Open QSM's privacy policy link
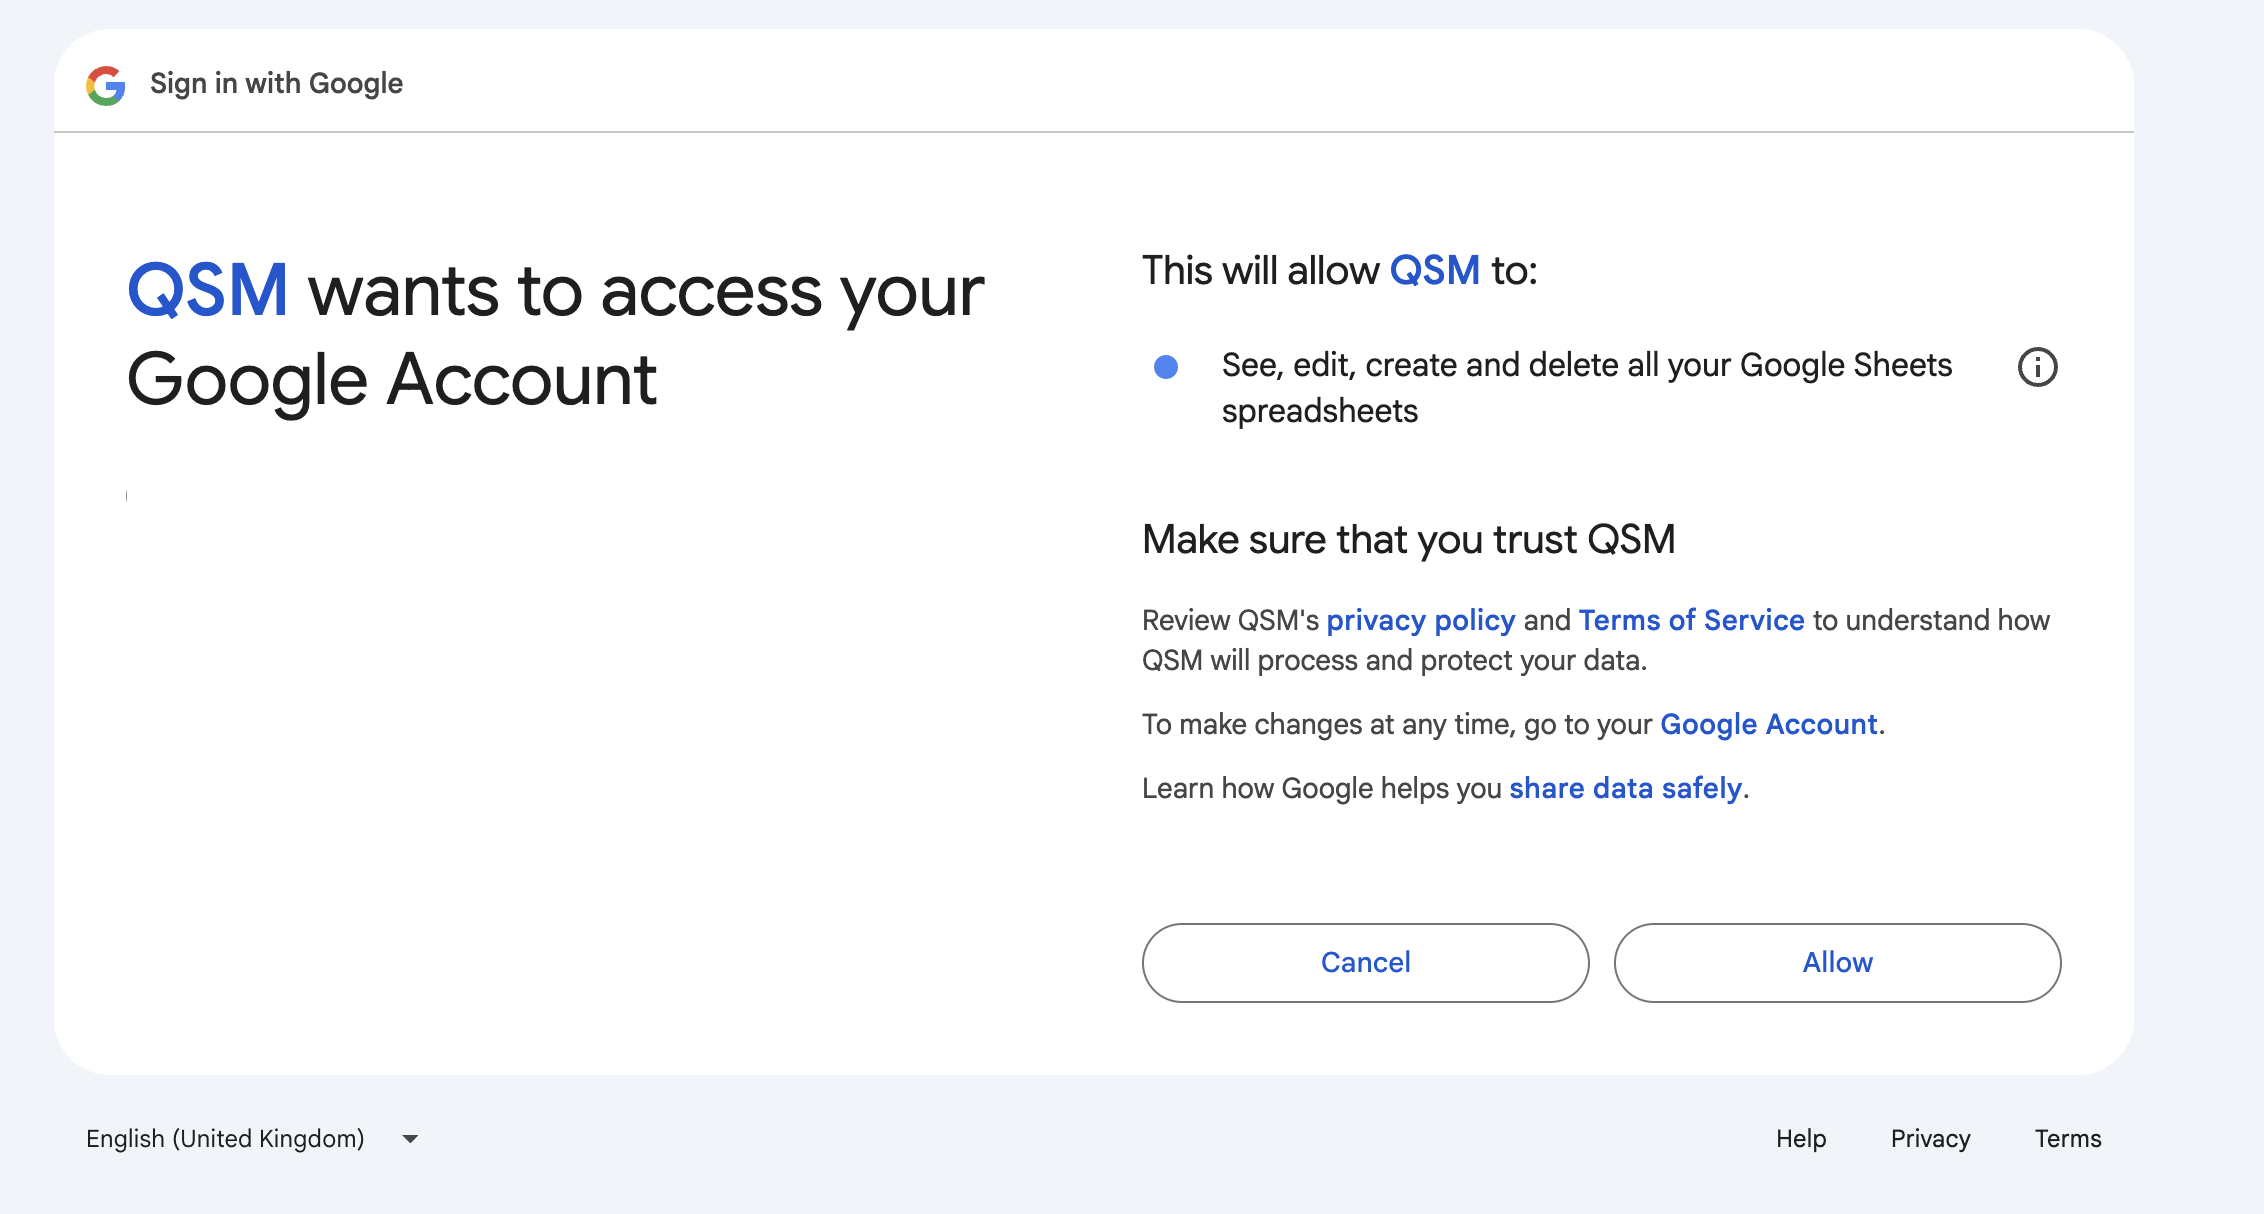The image size is (2264, 1214). [1420, 620]
